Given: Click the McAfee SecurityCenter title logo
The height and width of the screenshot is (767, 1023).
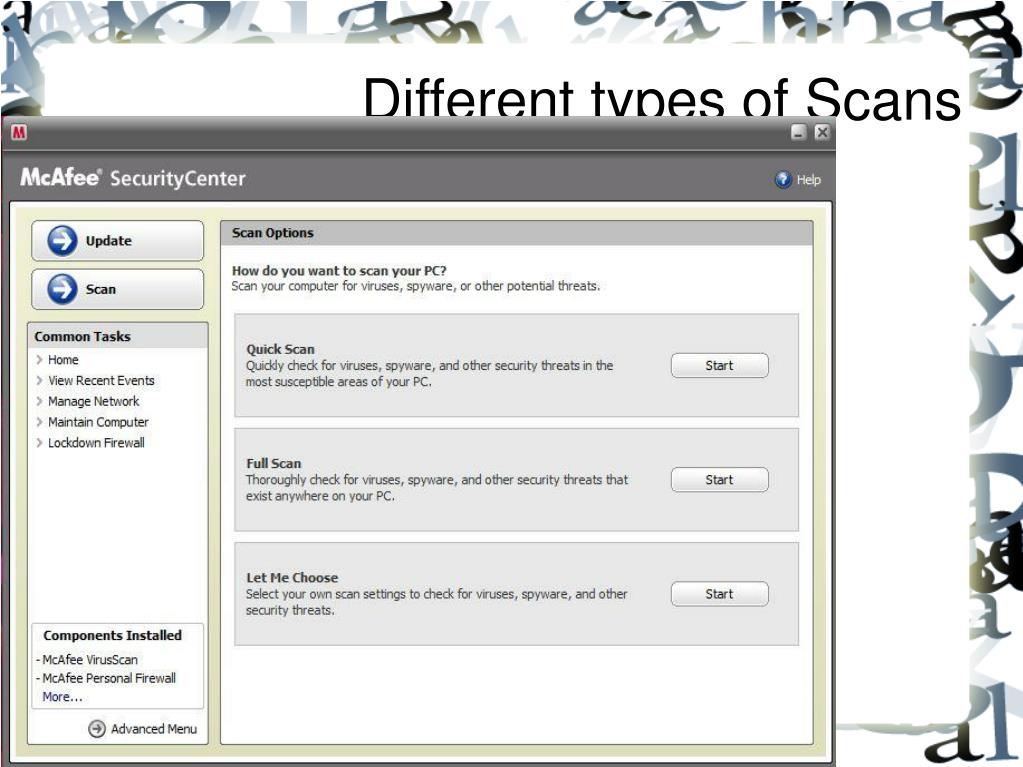Looking at the screenshot, I should tap(133, 177).
